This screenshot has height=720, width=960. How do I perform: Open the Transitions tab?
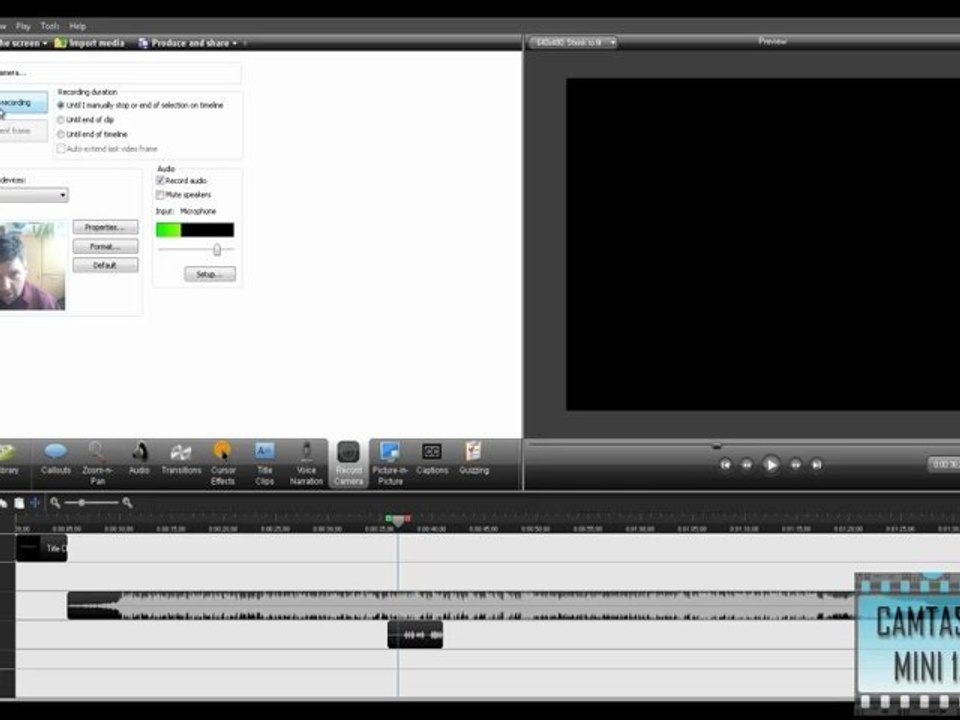pyautogui.click(x=181, y=459)
